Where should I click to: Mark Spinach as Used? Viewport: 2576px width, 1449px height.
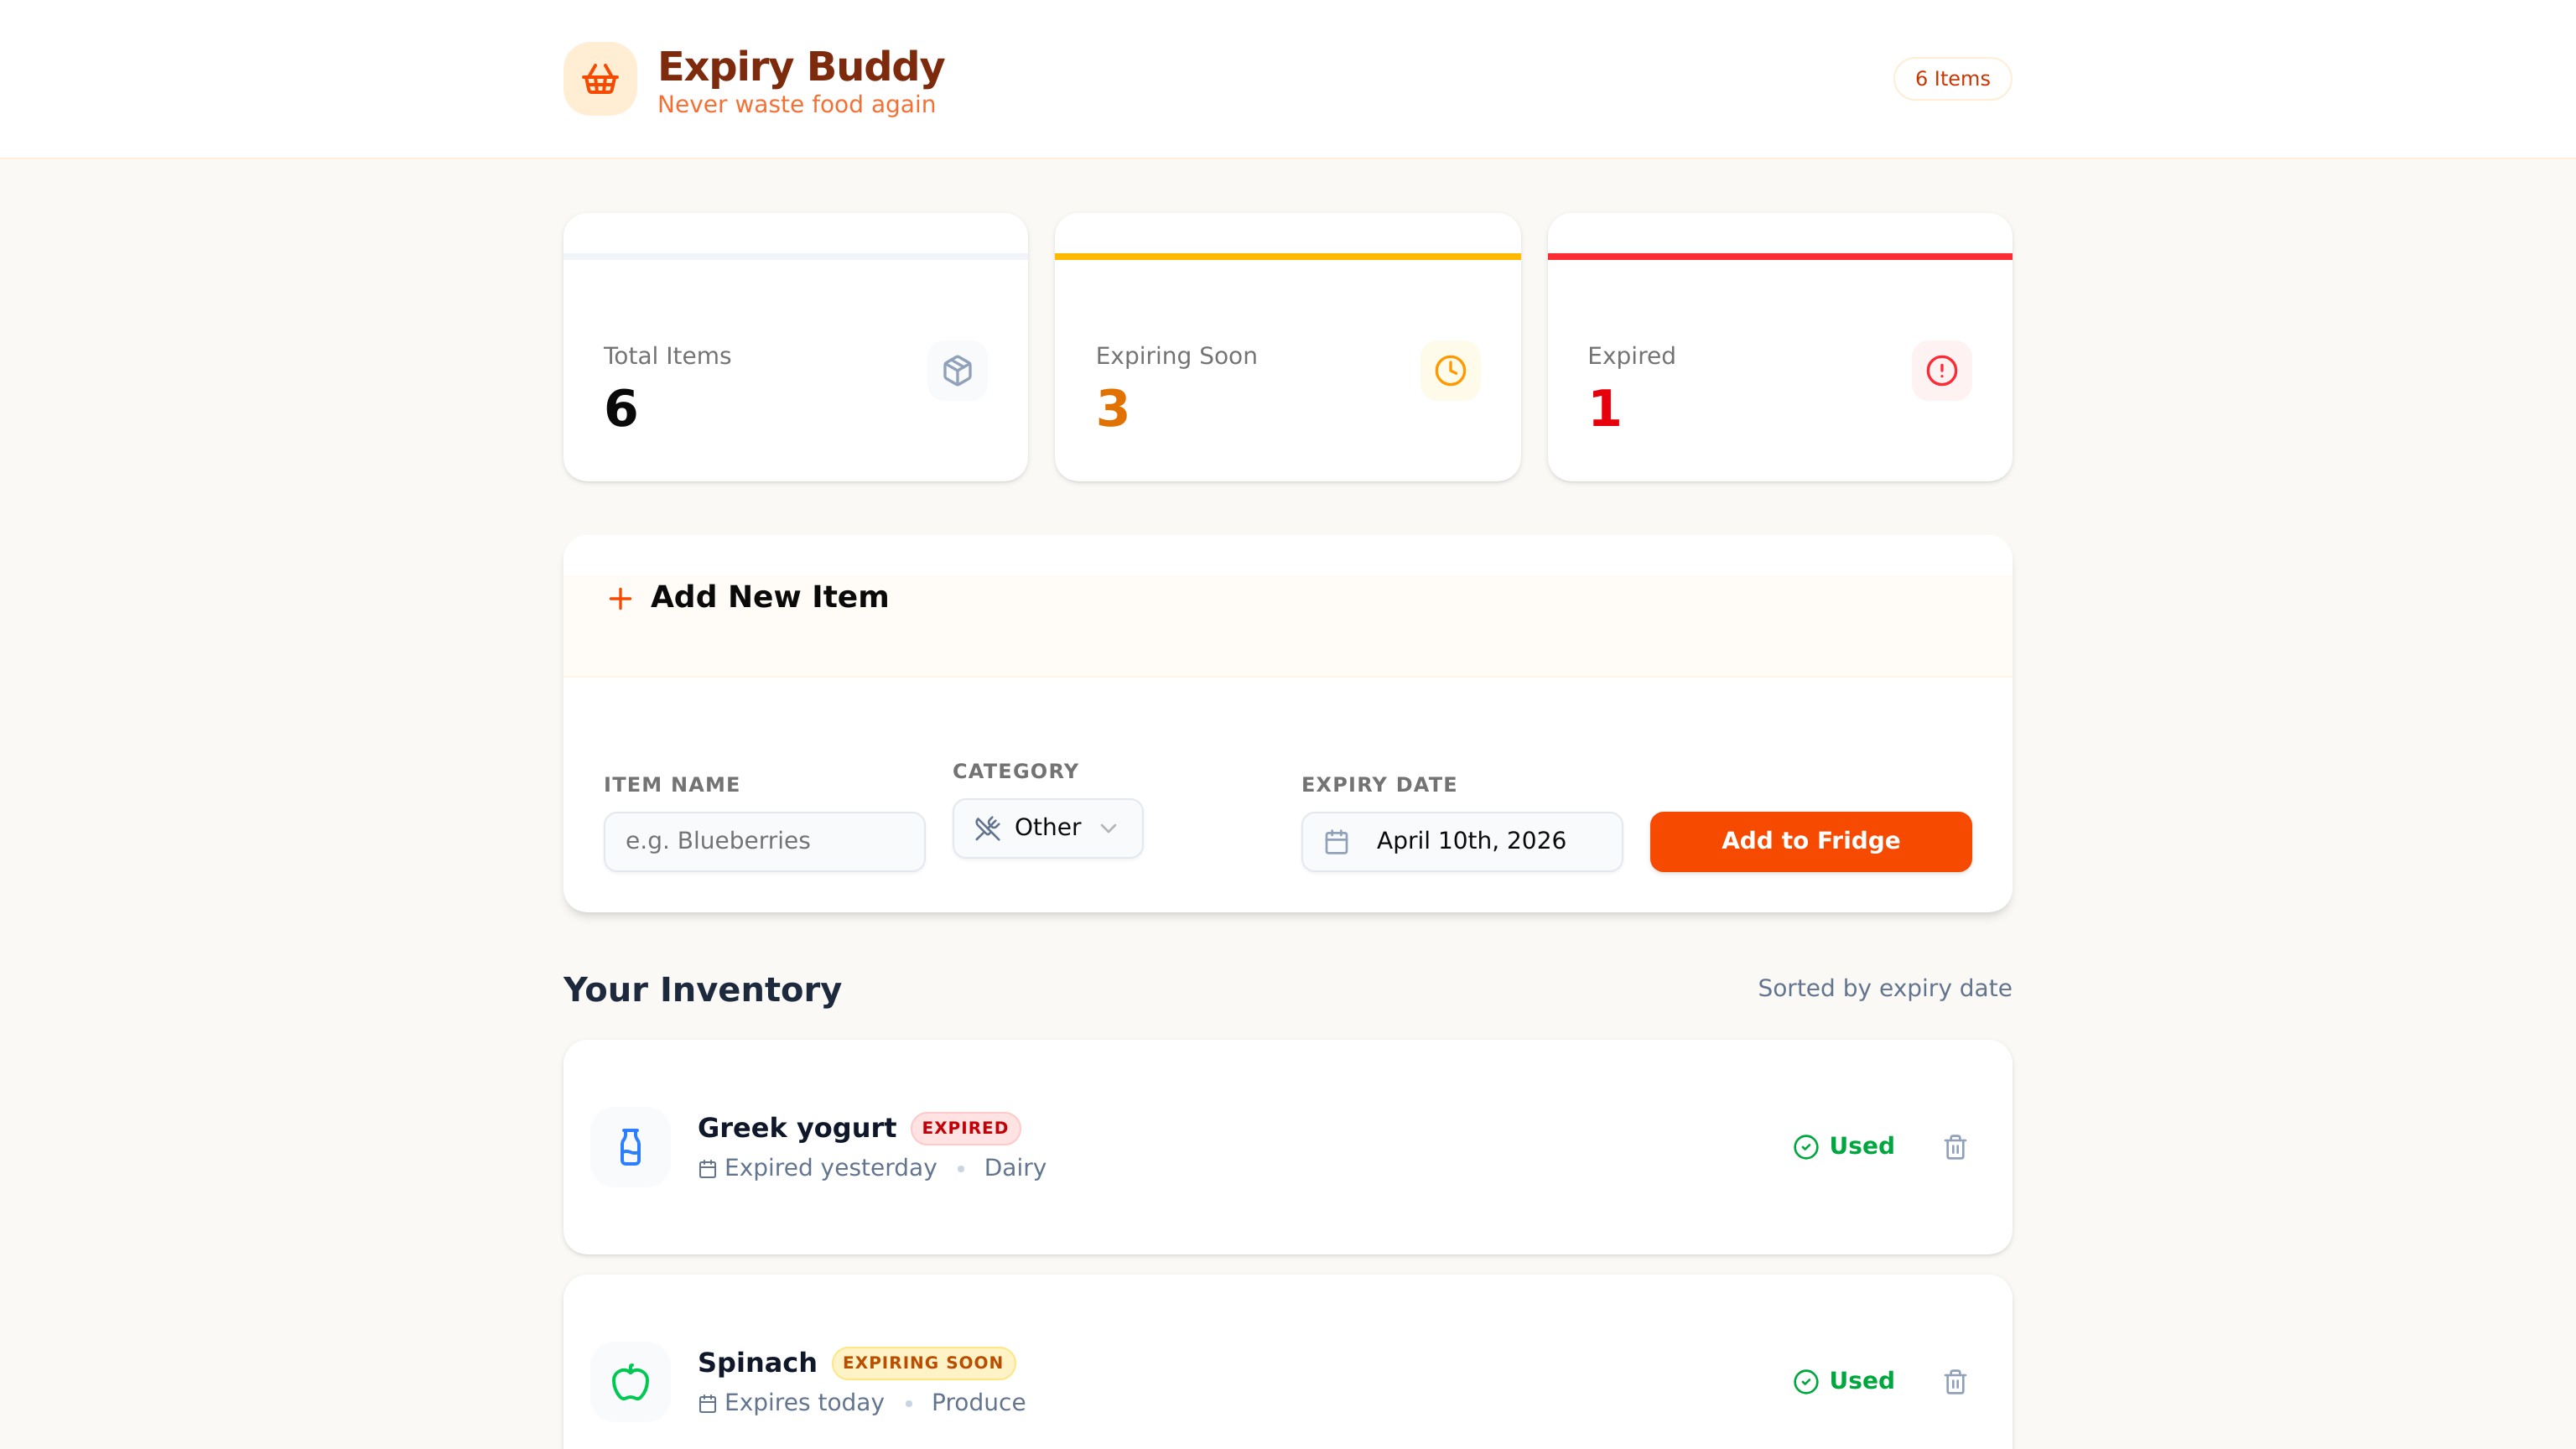1844,1381
